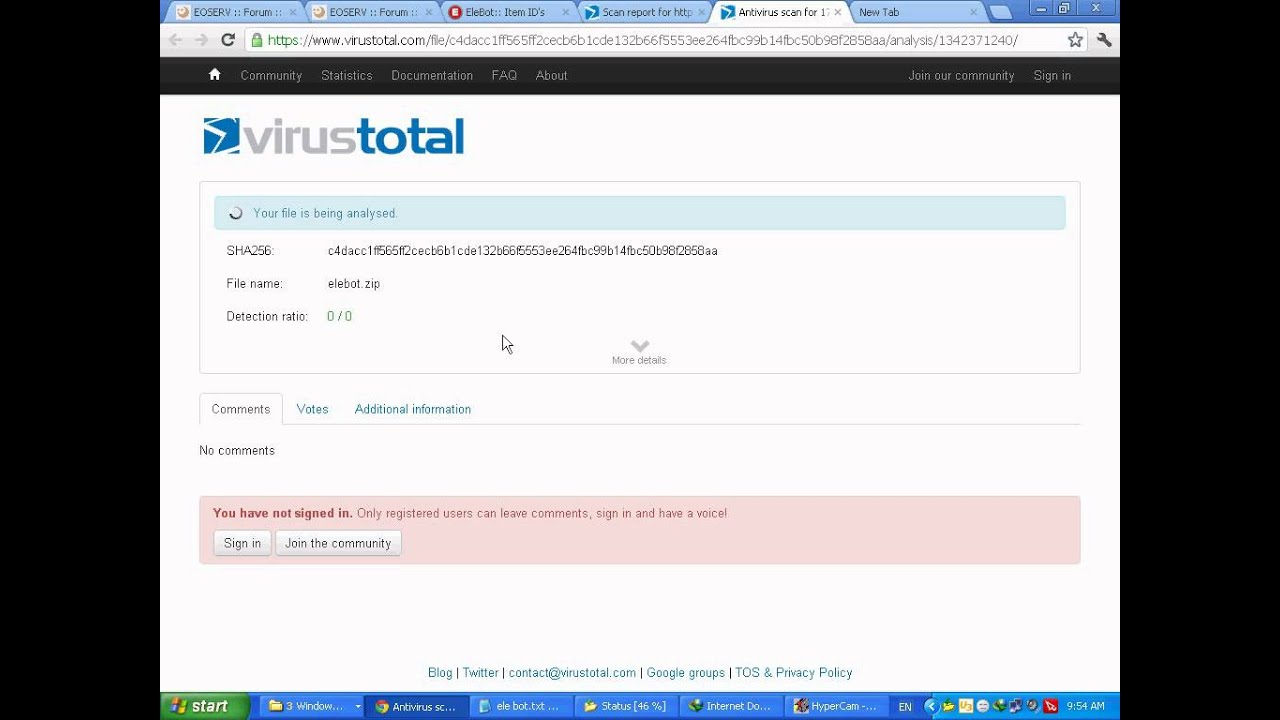Image resolution: width=1280 pixels, height=720 pixels.
Task: Open the Windows Start menu
Action: (204, 706)
